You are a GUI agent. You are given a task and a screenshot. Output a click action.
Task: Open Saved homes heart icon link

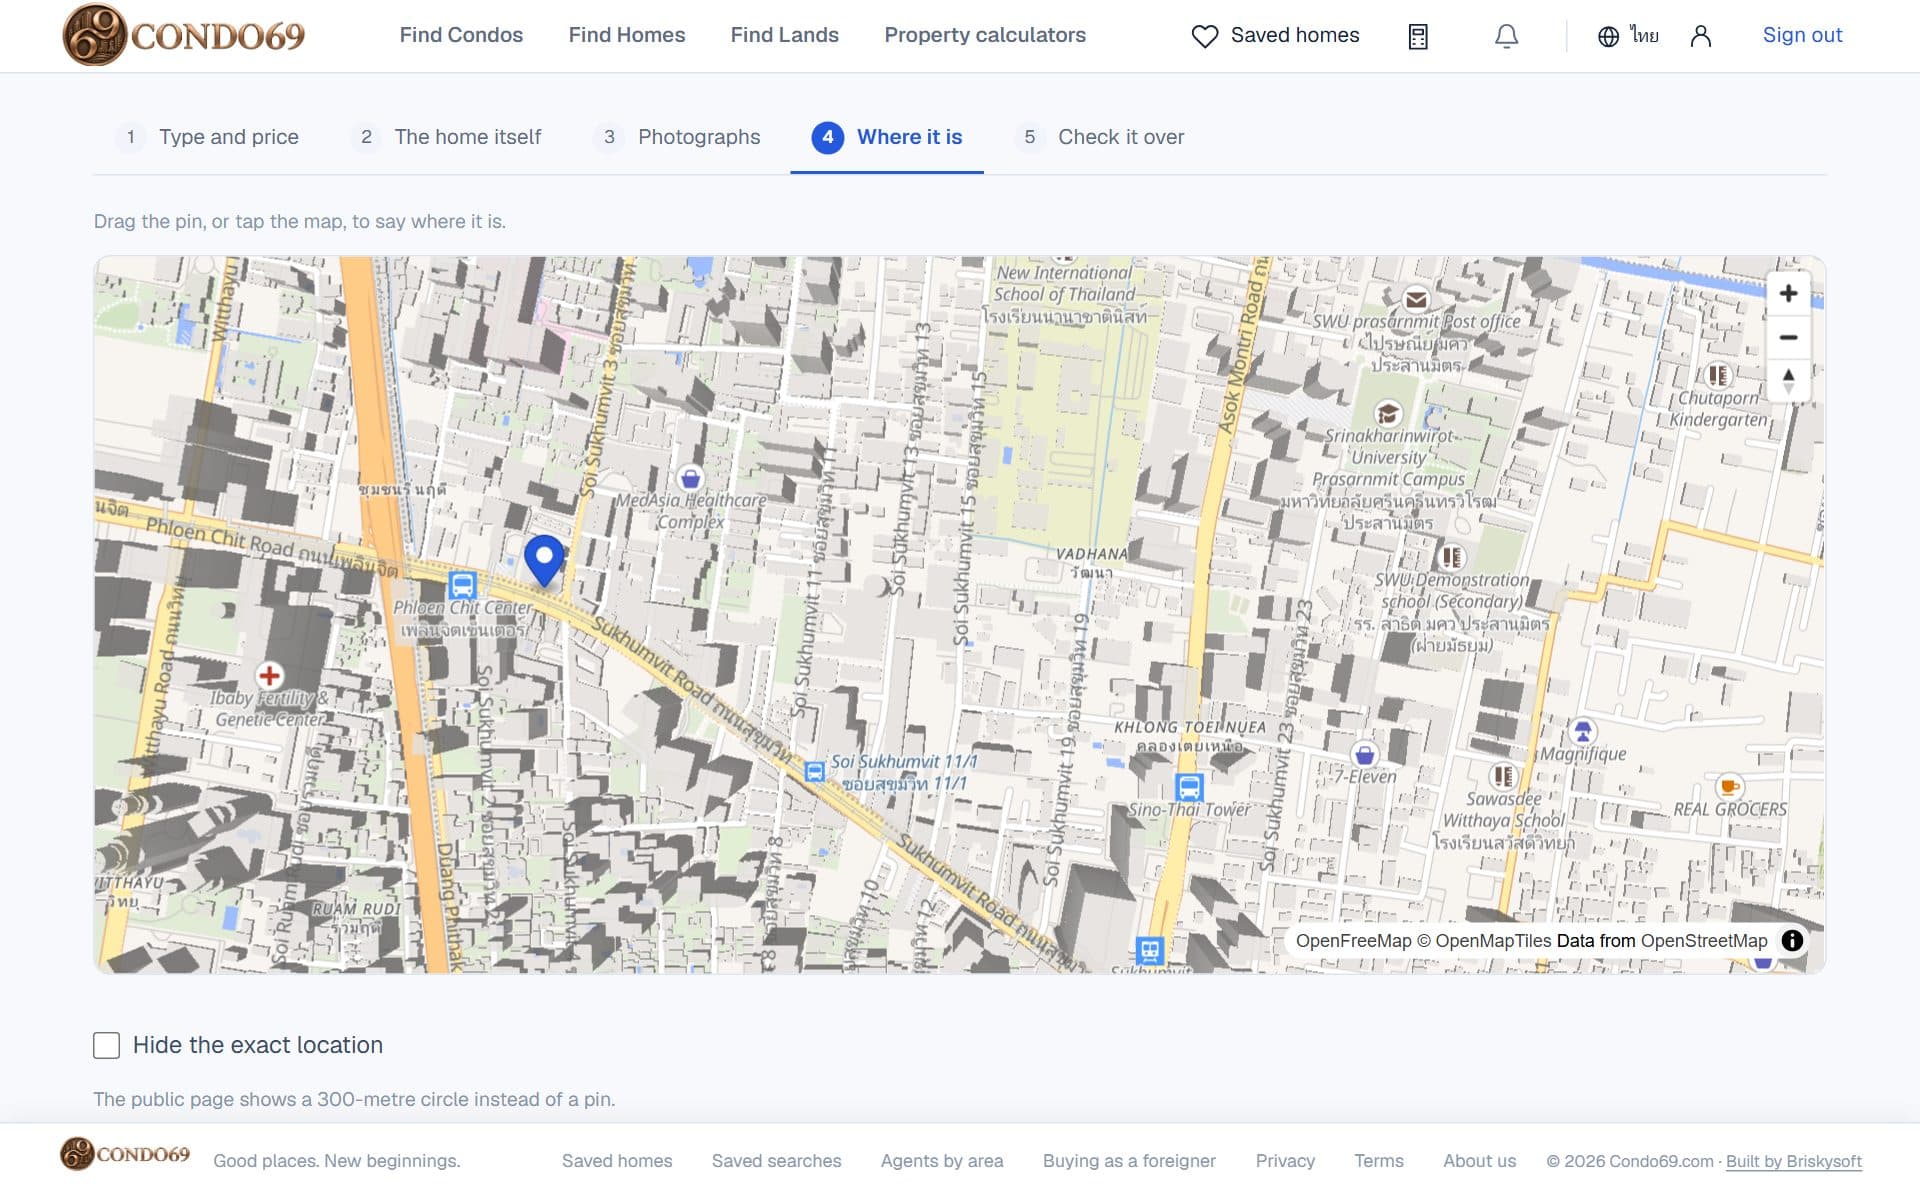(1275, 35)
